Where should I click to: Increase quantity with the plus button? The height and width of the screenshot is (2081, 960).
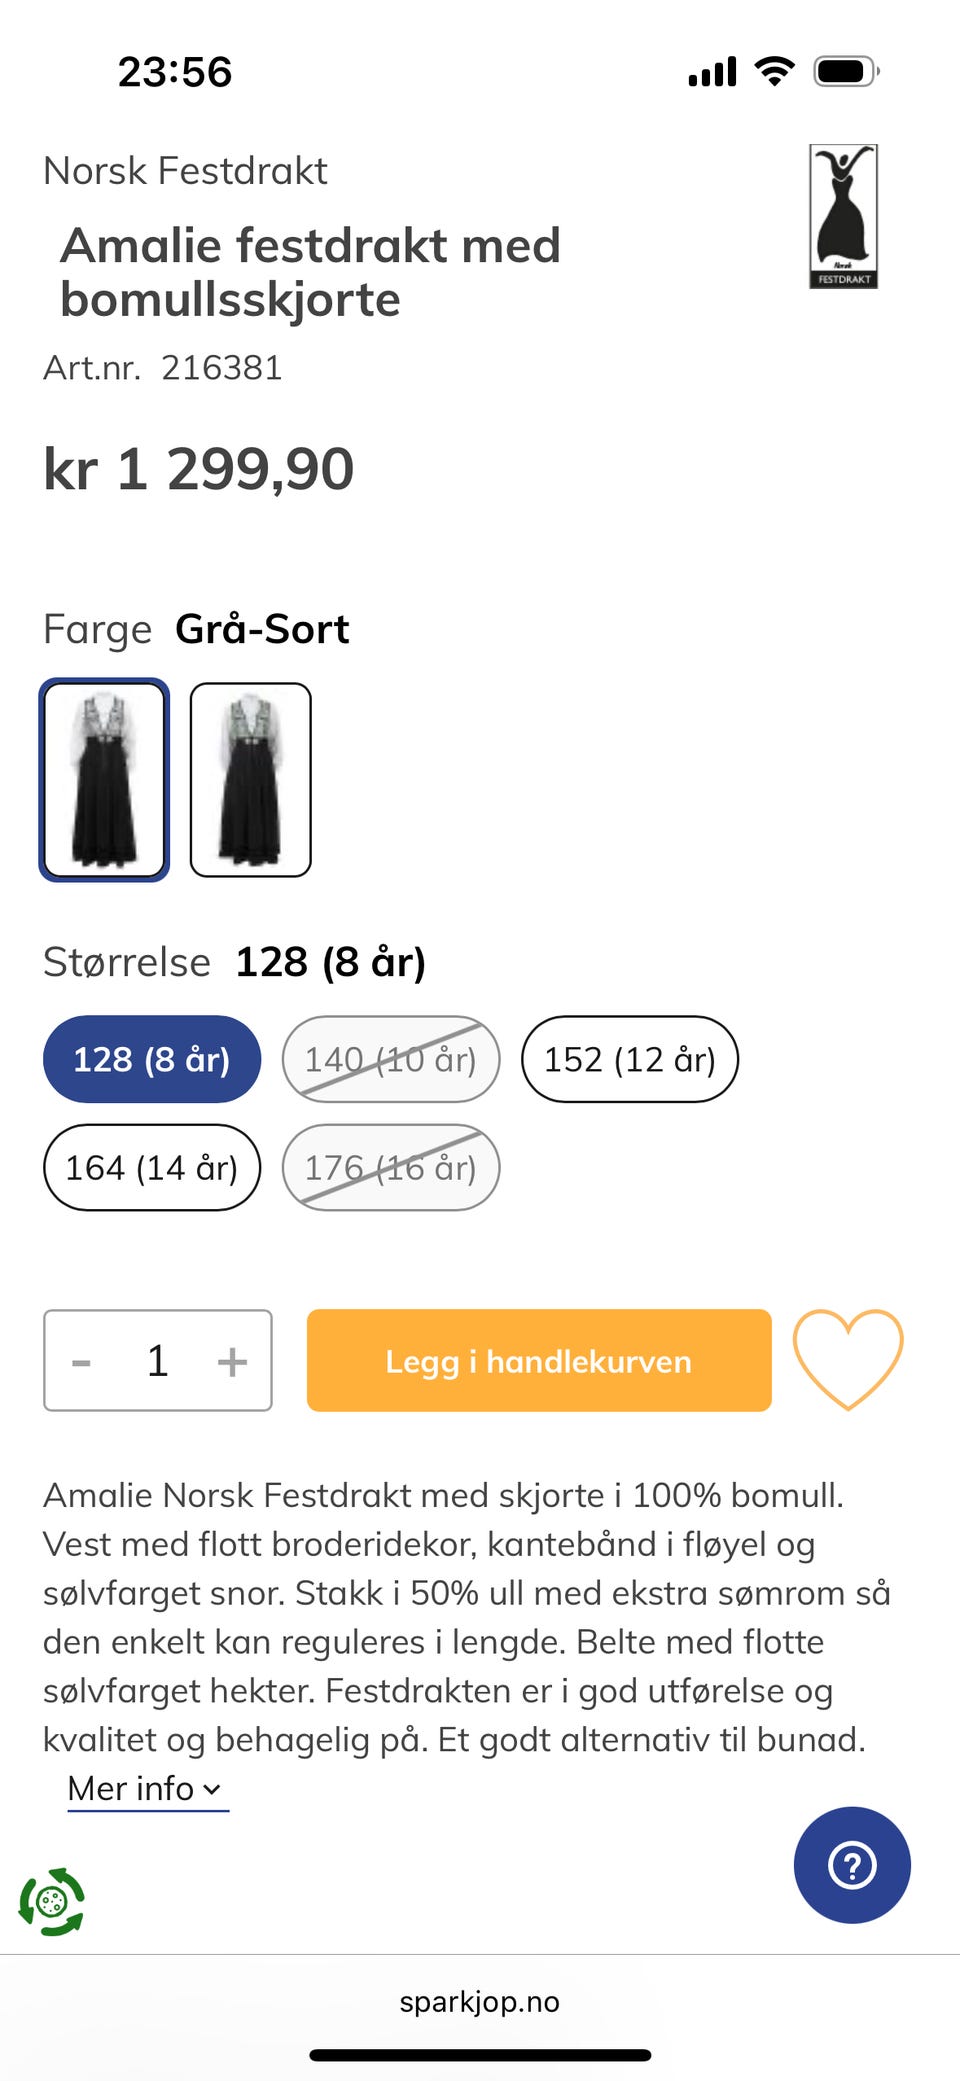[232, 1361]
